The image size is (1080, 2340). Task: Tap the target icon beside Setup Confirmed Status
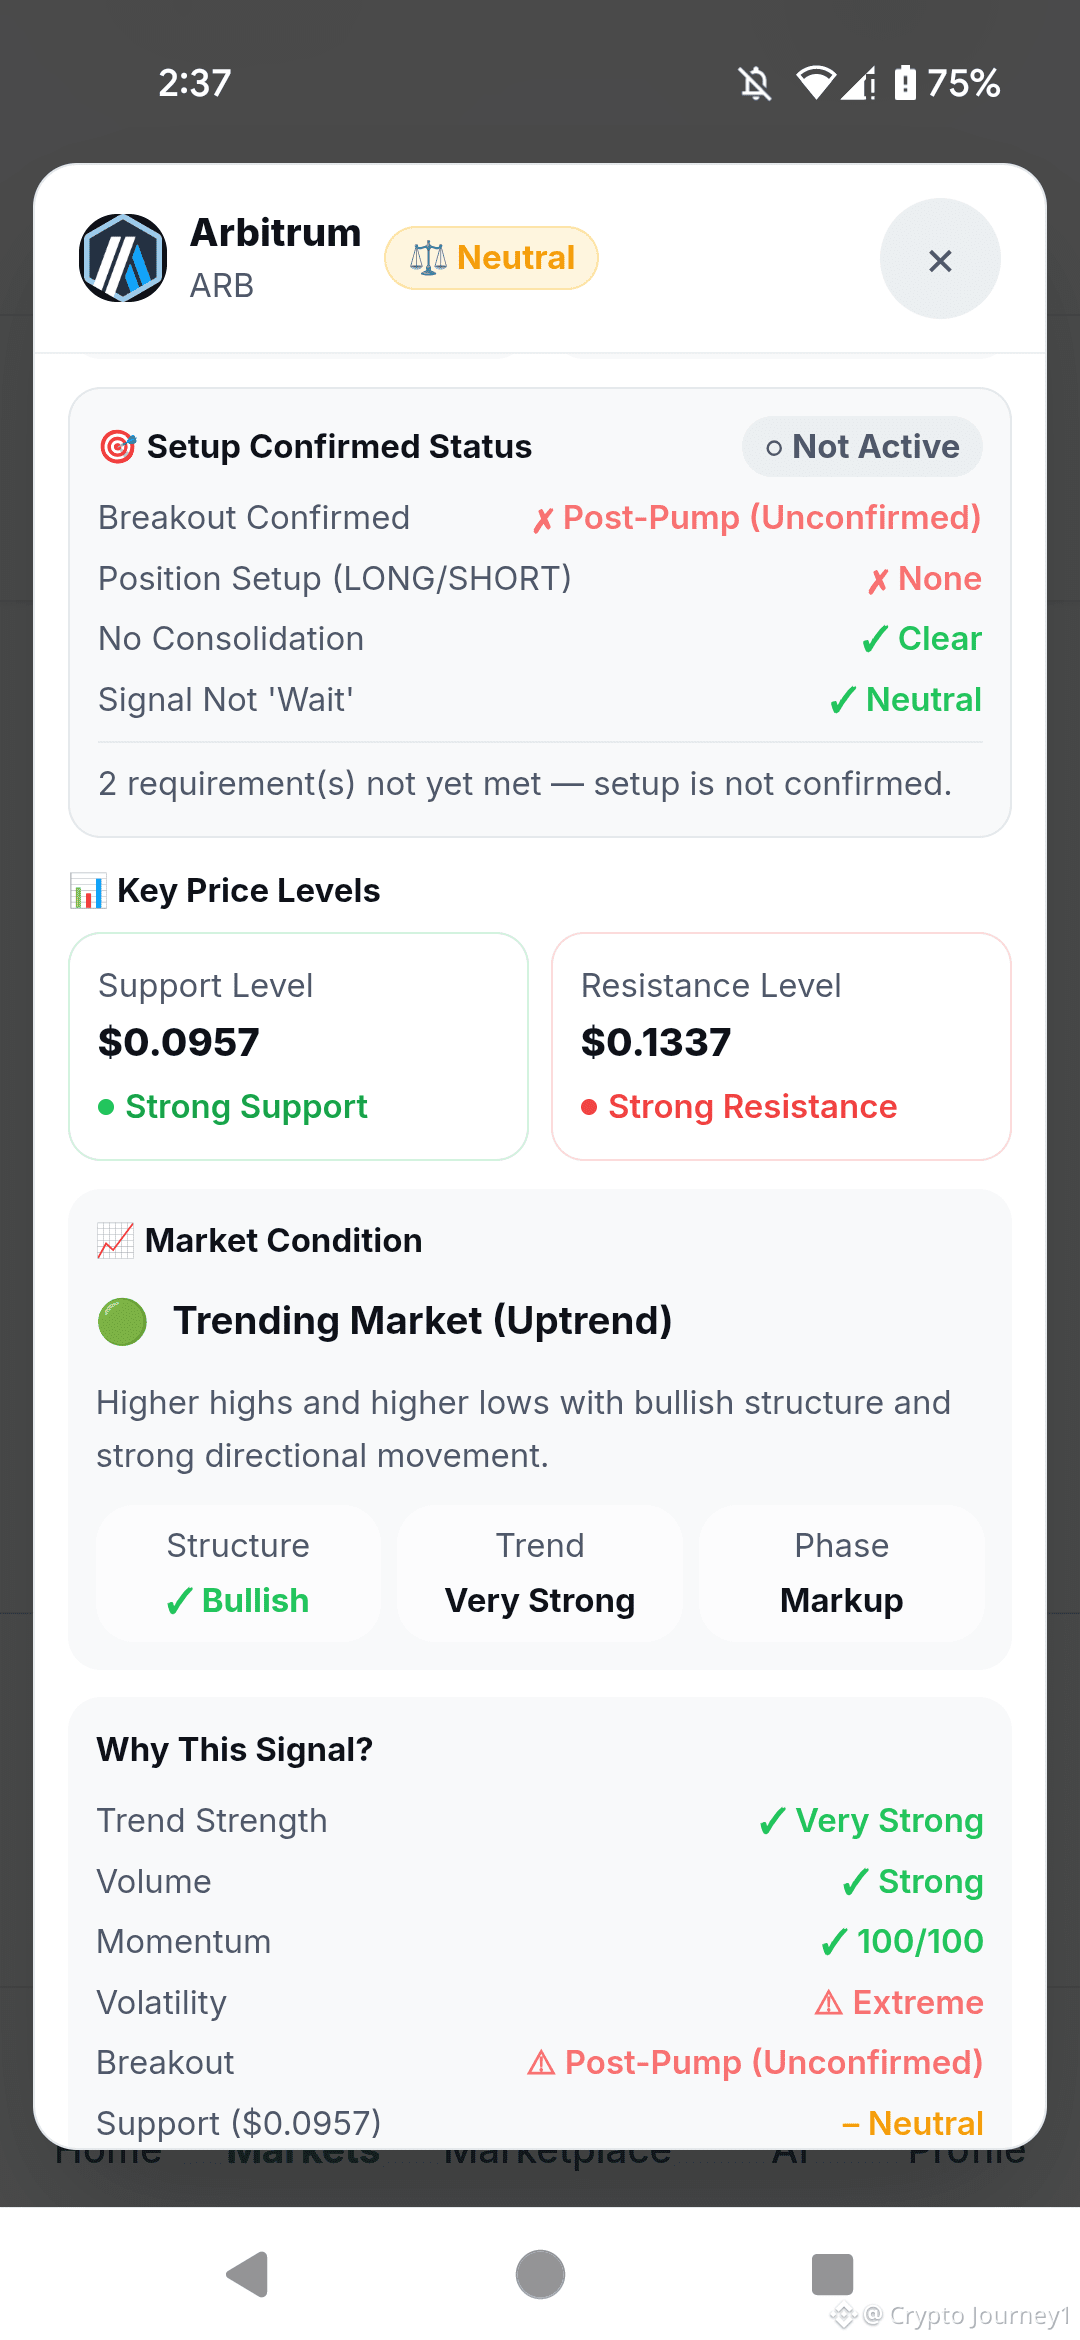point(118,446)
